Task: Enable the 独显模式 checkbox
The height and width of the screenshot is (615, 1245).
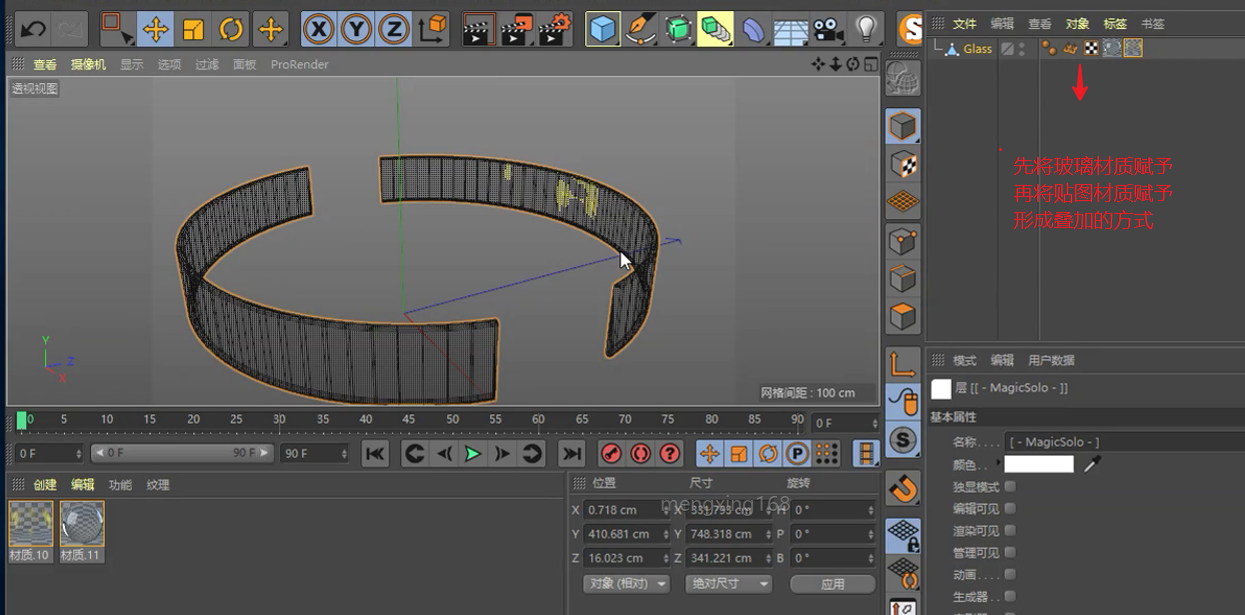Action: (x=1010, y=487)
